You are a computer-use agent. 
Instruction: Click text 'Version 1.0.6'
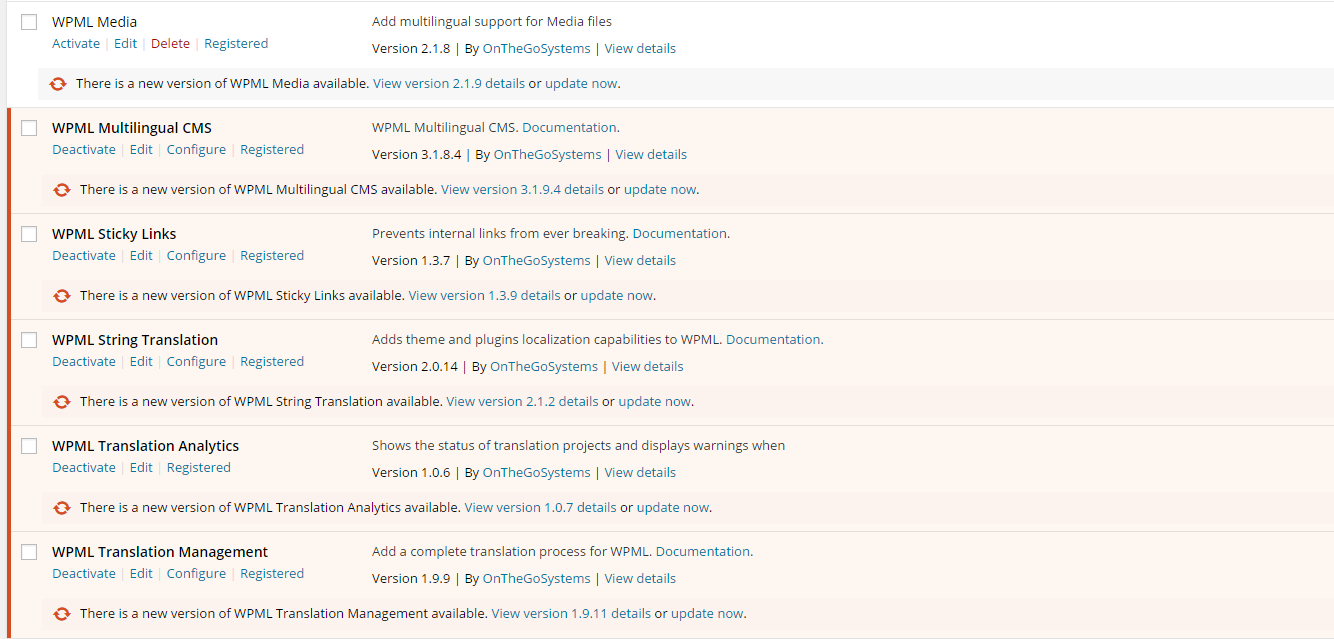pyautogui.click(x=411, y=473)
